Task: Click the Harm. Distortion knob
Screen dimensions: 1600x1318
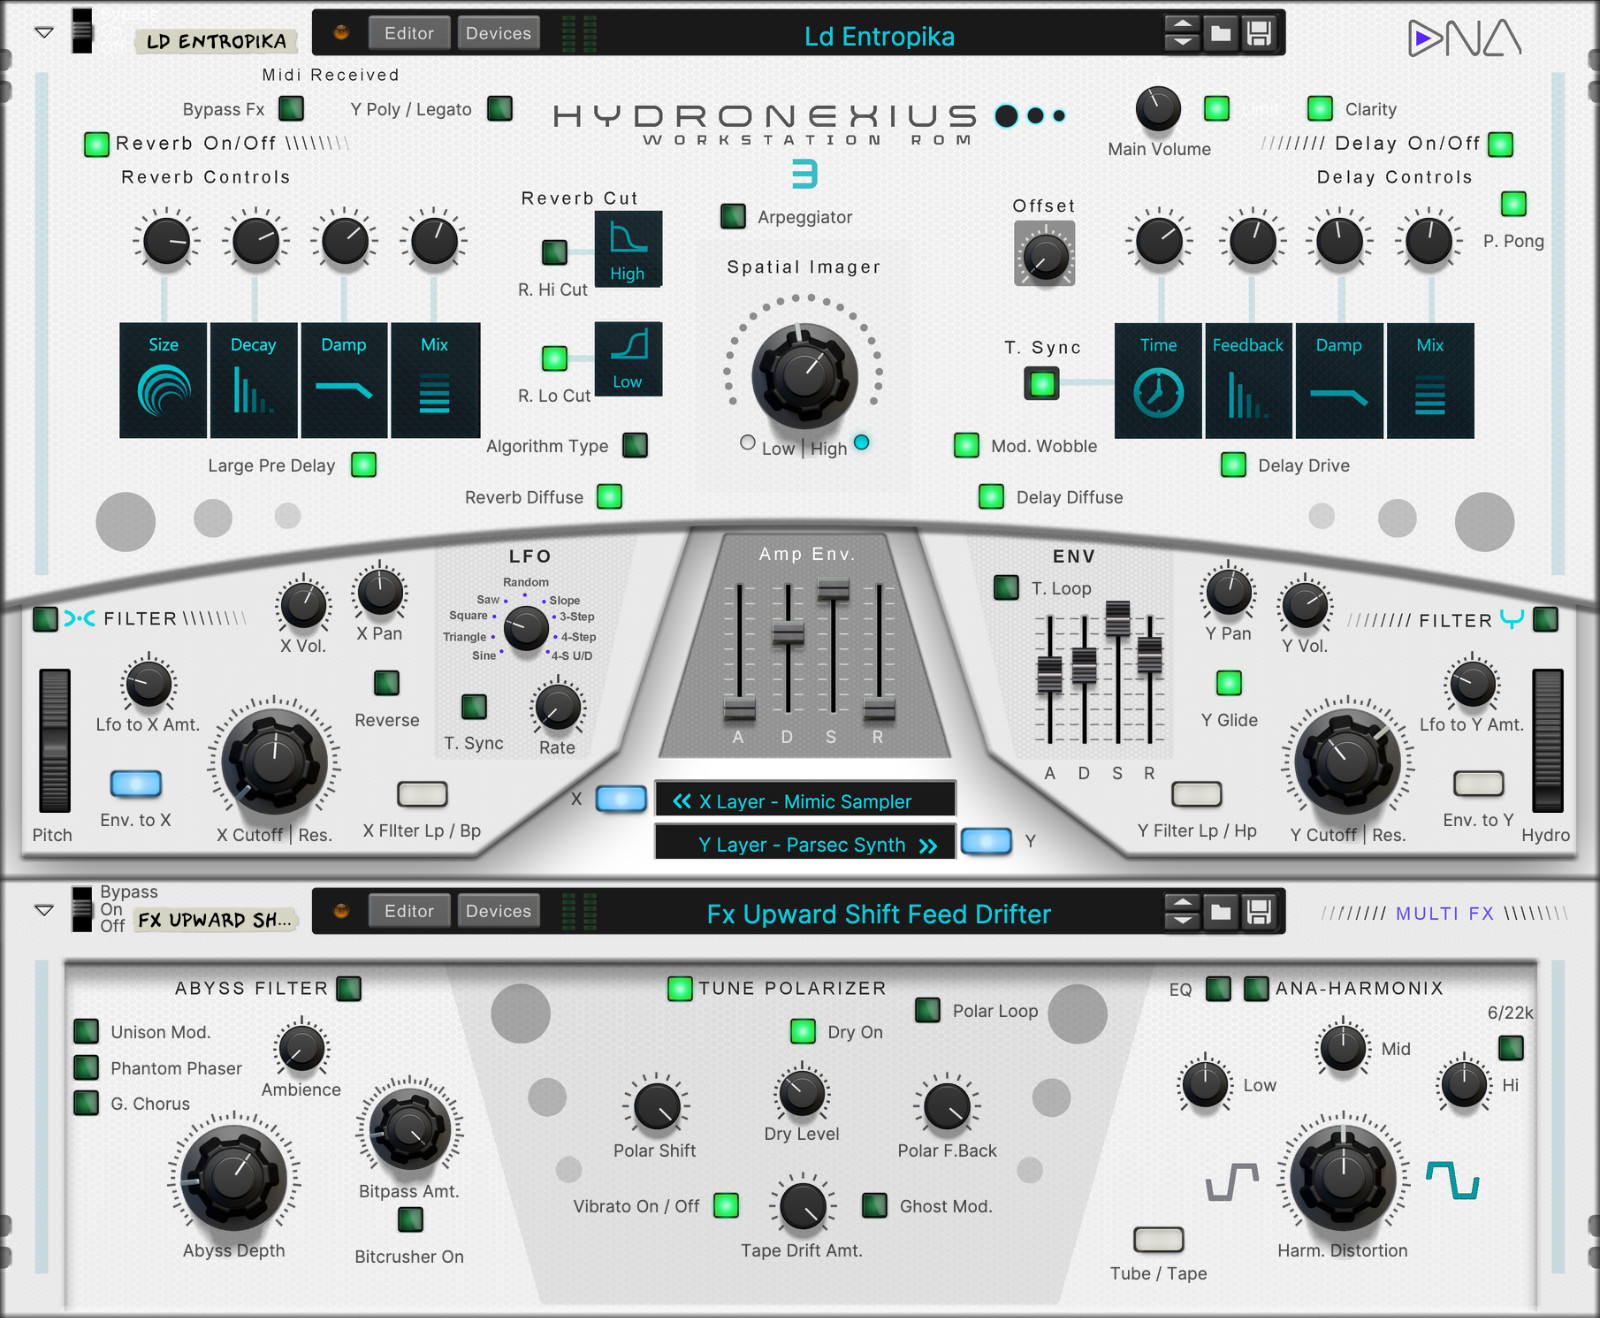Action: pyautogui.click(x=1343, y=1177)
